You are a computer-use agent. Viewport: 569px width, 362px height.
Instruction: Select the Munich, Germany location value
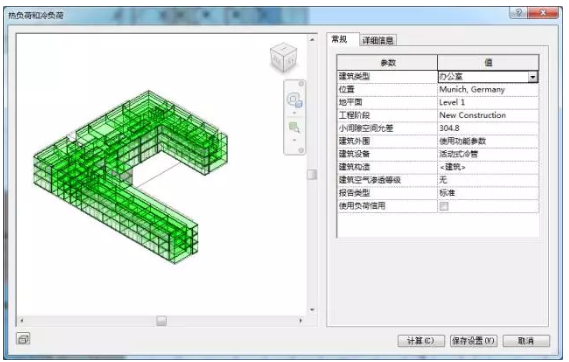coord(488,90)
